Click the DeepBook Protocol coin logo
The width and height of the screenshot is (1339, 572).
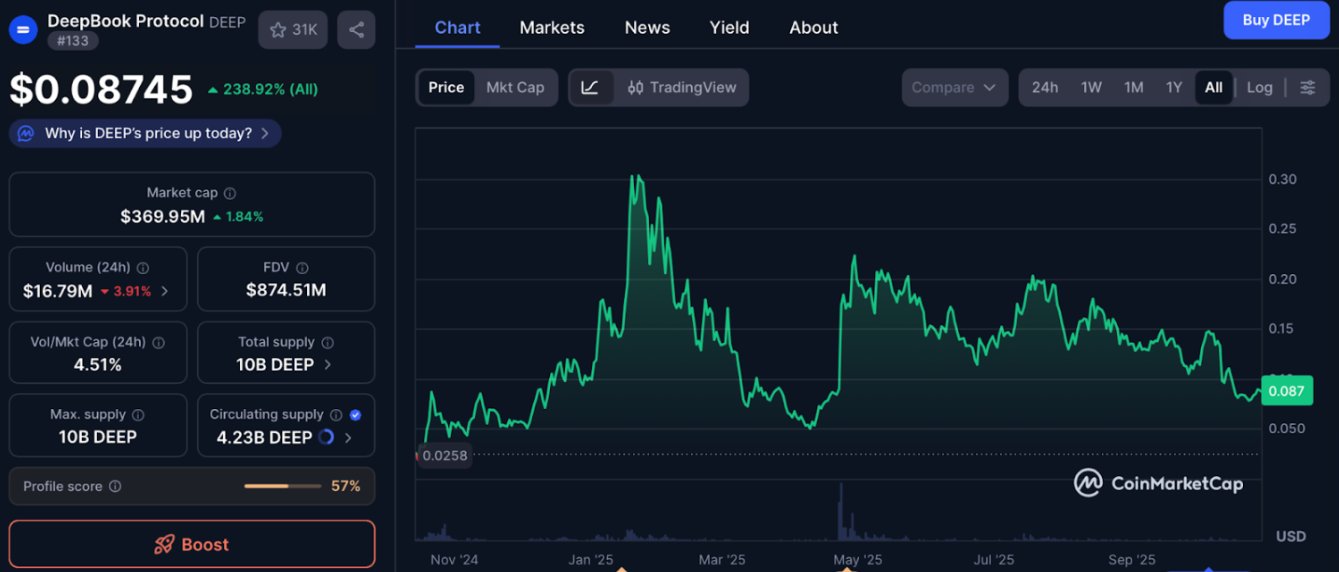coord(23,29)
